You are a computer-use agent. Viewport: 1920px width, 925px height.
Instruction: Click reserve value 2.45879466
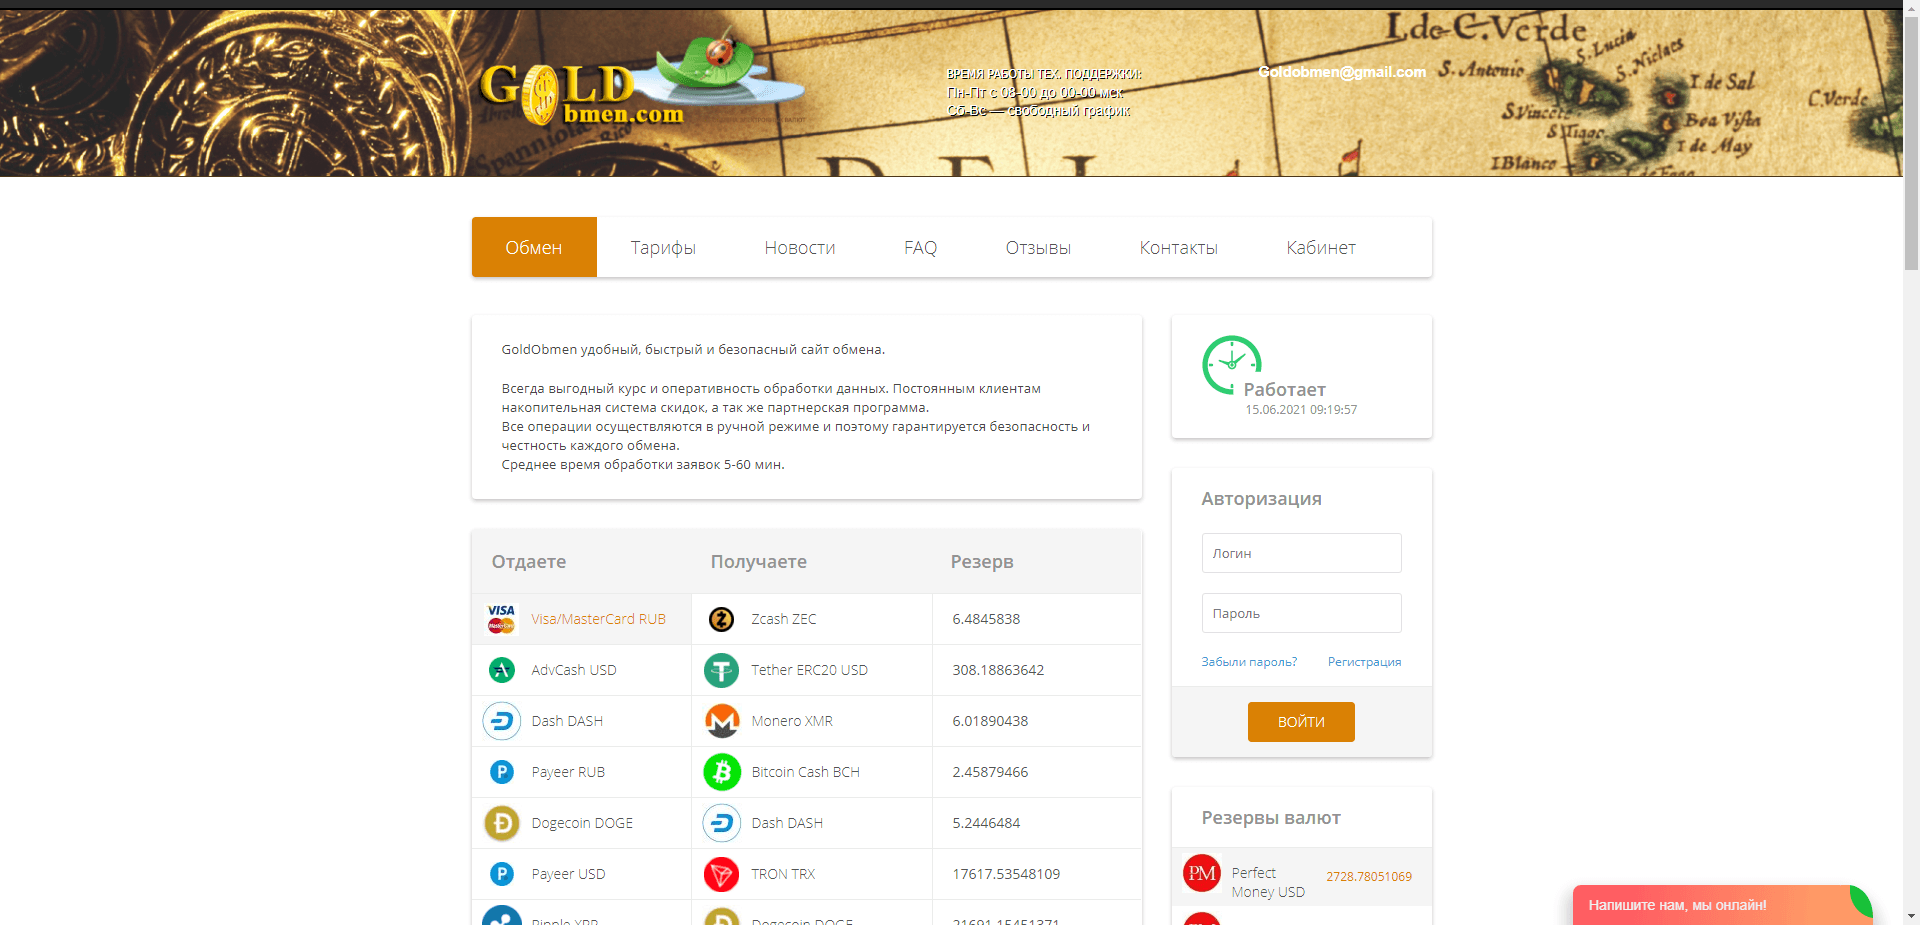click(x=990, y=772)
